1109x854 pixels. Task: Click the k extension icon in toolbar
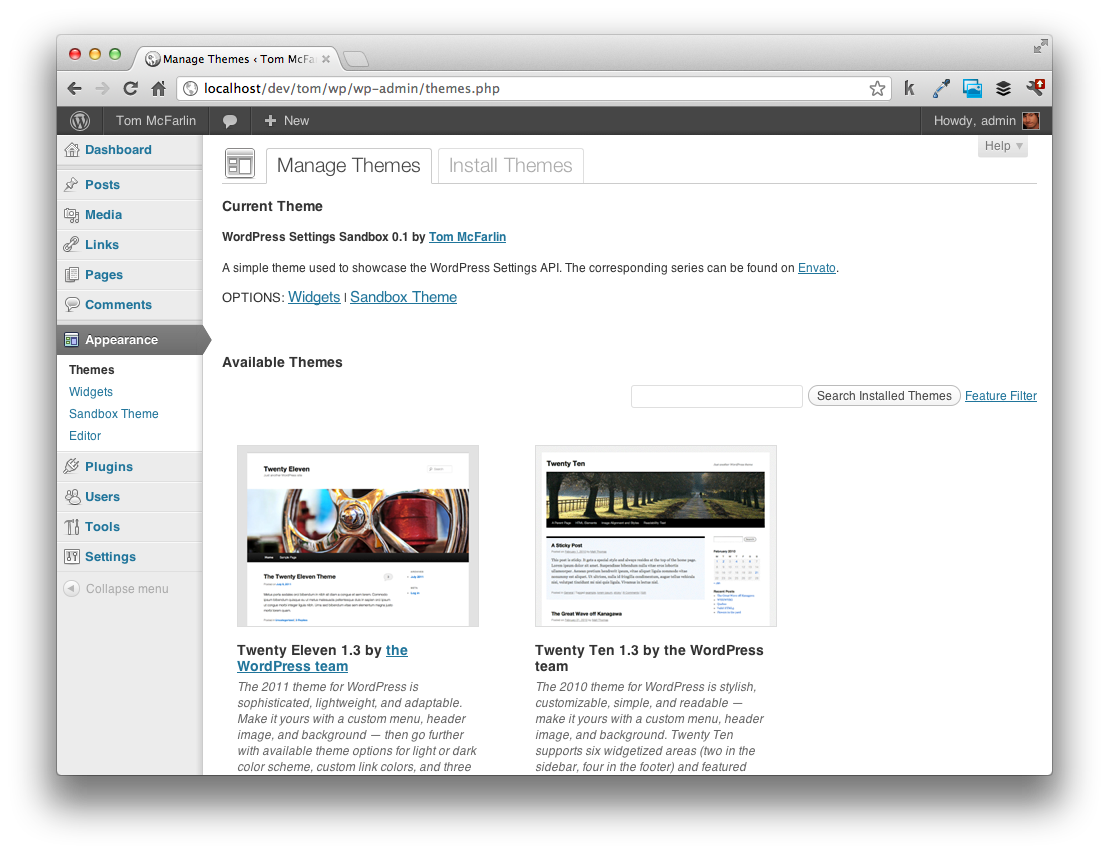910,88
